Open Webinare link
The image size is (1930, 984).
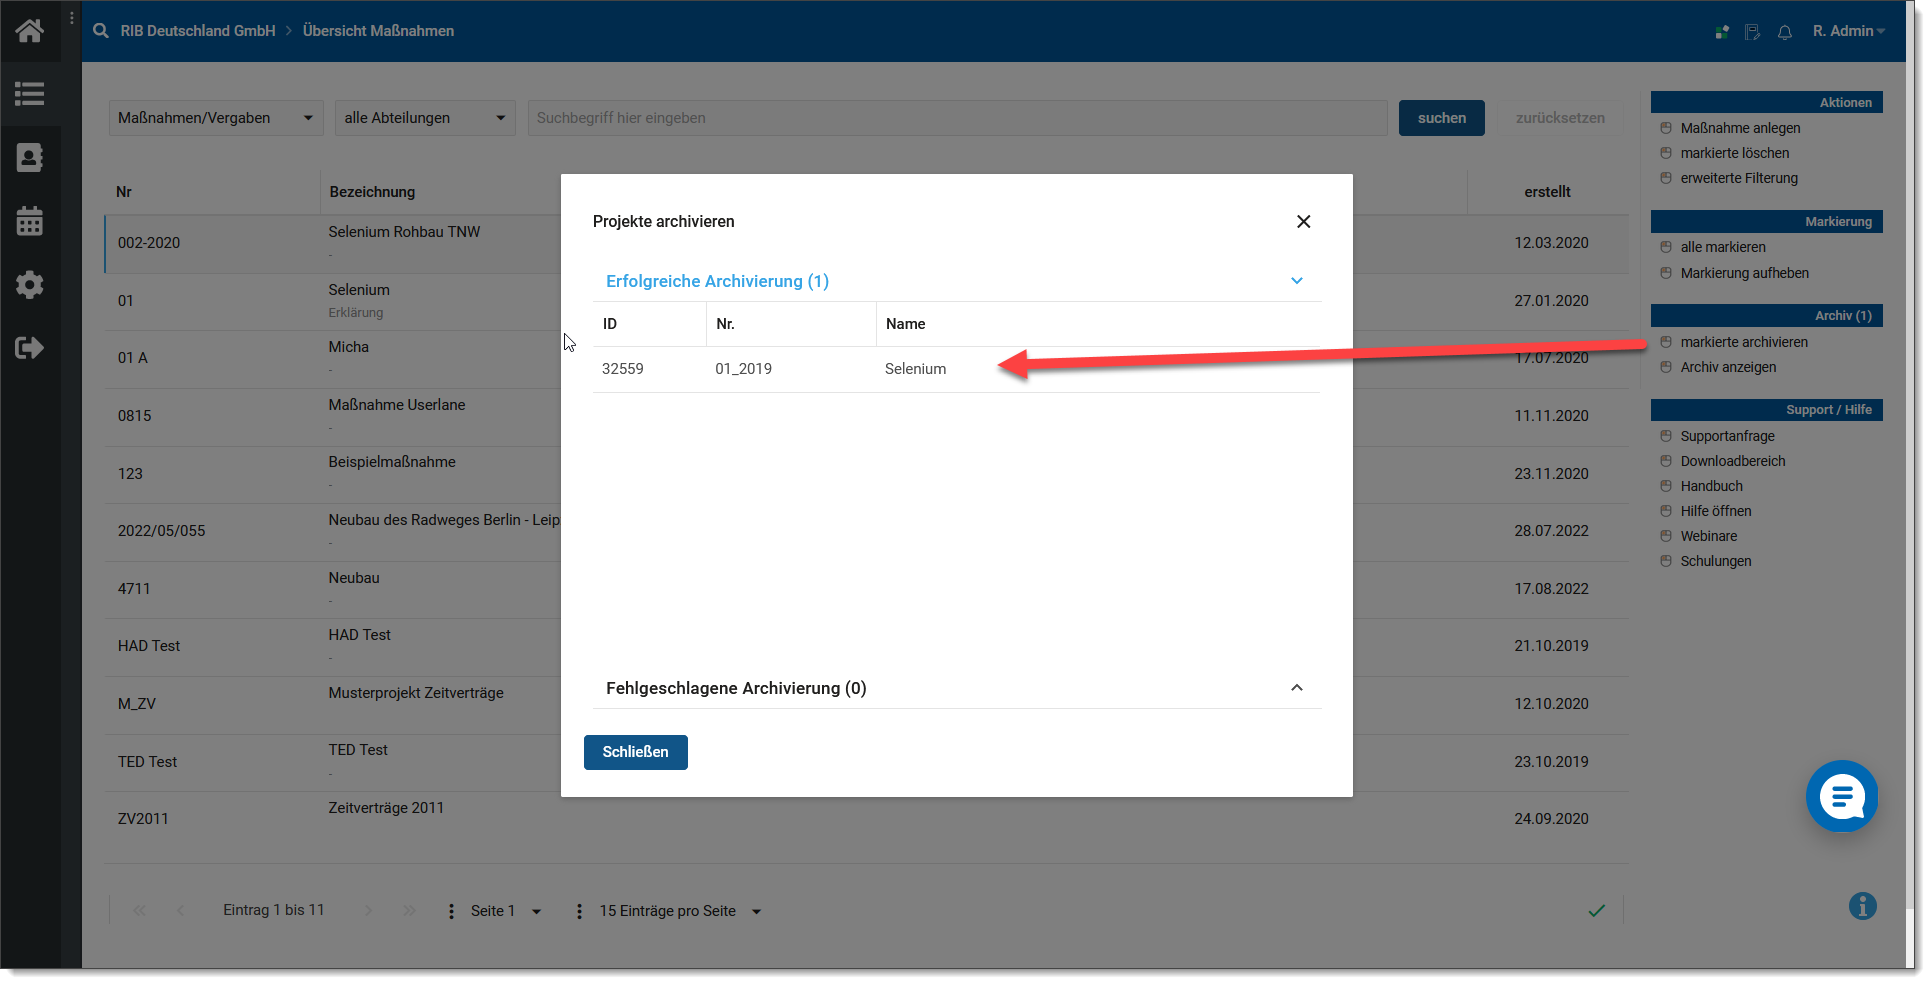(x=1709, y=536)
